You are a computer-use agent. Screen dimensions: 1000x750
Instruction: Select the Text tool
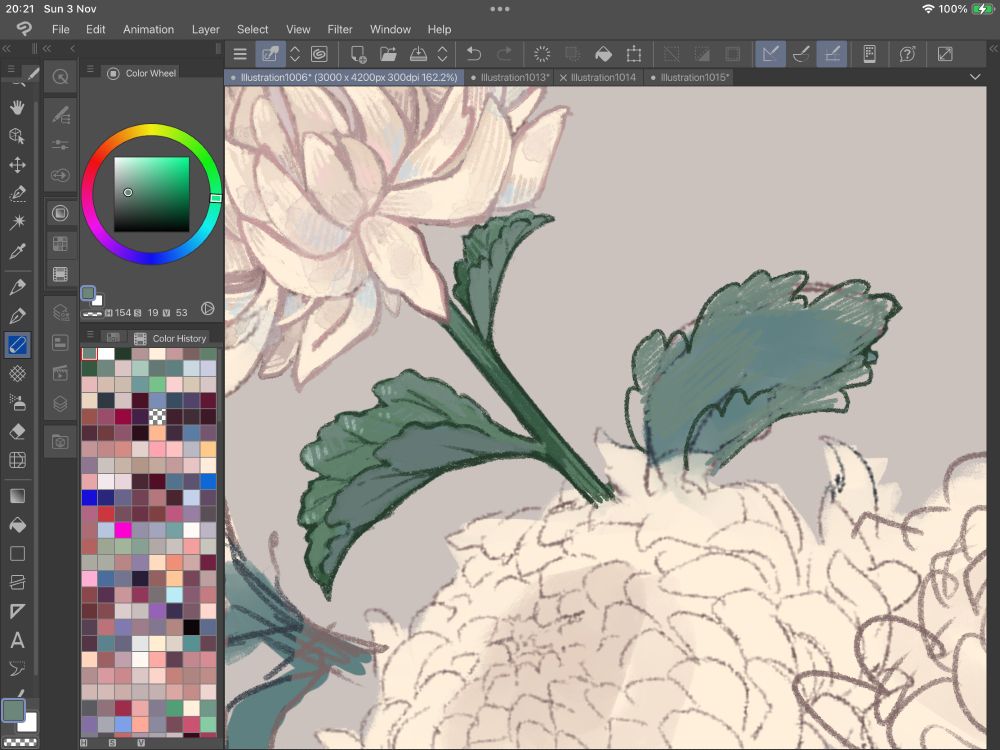pyautogui.click(x=17, y=640)
